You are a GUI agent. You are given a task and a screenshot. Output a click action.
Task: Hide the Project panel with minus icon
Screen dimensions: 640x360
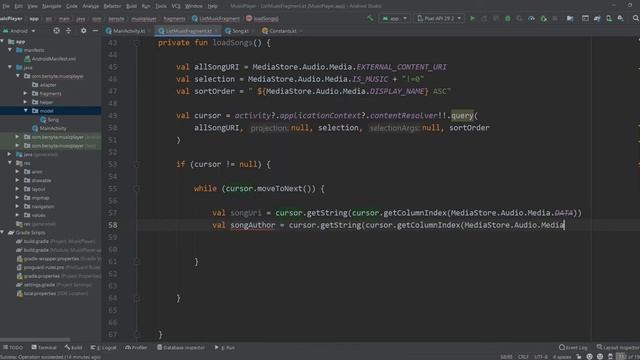pos(95,31)
